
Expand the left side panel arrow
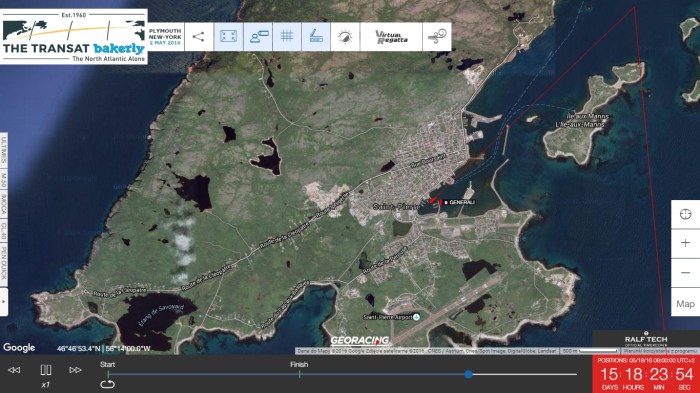4,301
